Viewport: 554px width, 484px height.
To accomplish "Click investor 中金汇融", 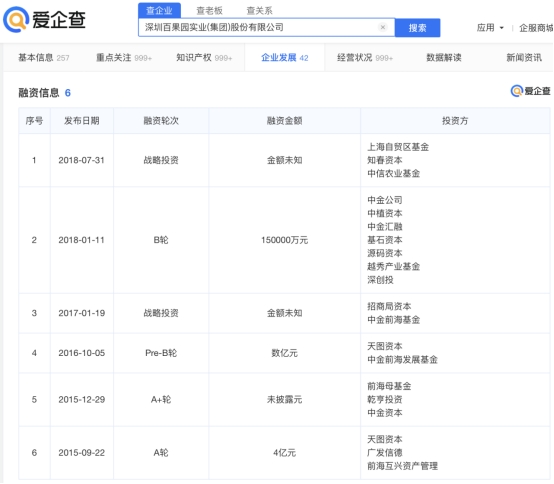I will pyautogui.click(x=385, y=226).
